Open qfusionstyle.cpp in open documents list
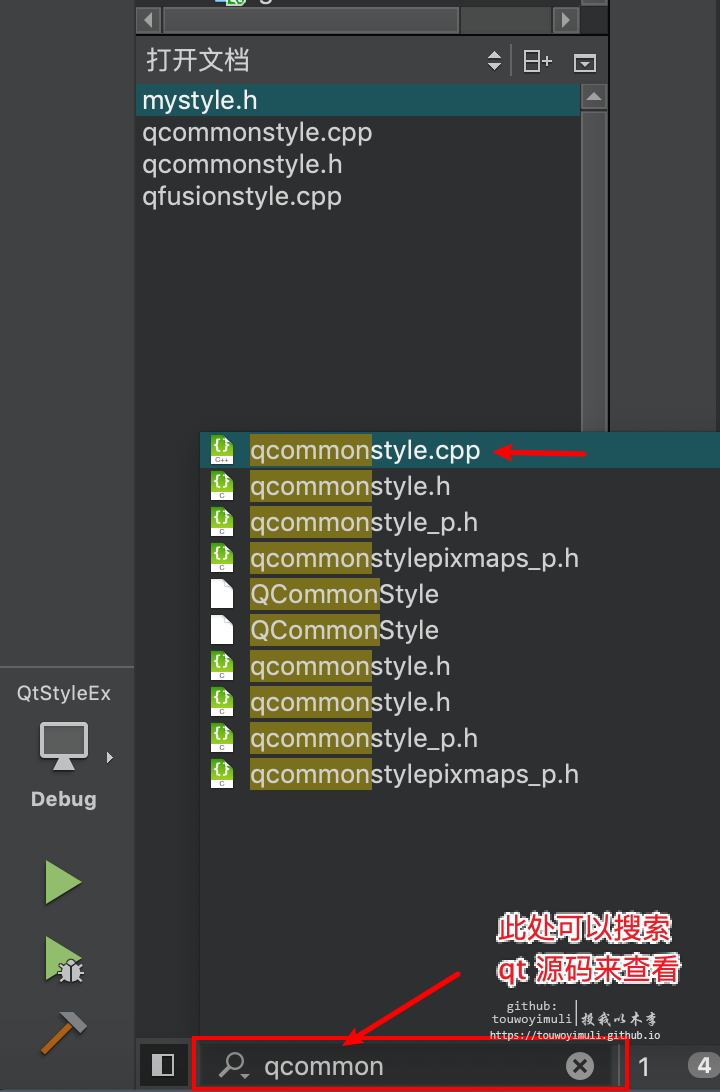This screenshot has width=720, height=1092. tap(358, 196)
